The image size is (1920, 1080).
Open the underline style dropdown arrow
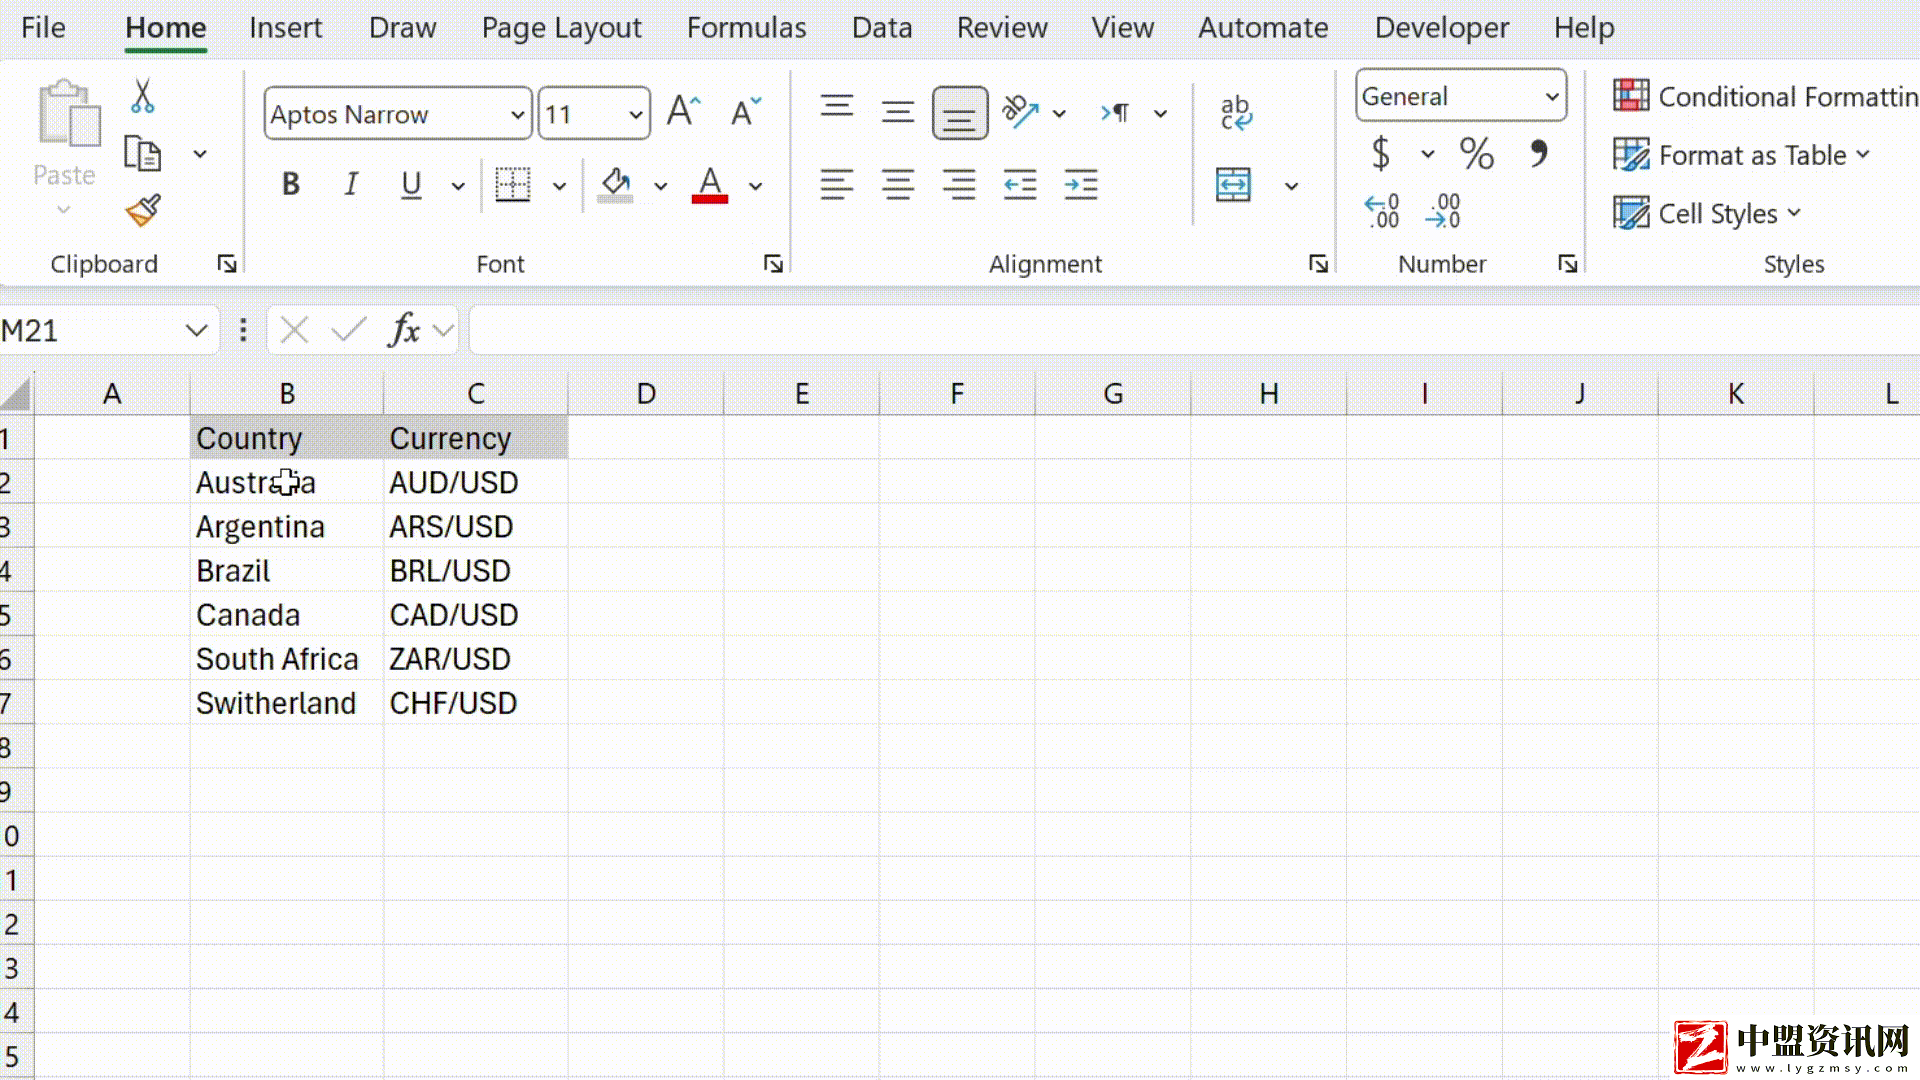(458, 186)
